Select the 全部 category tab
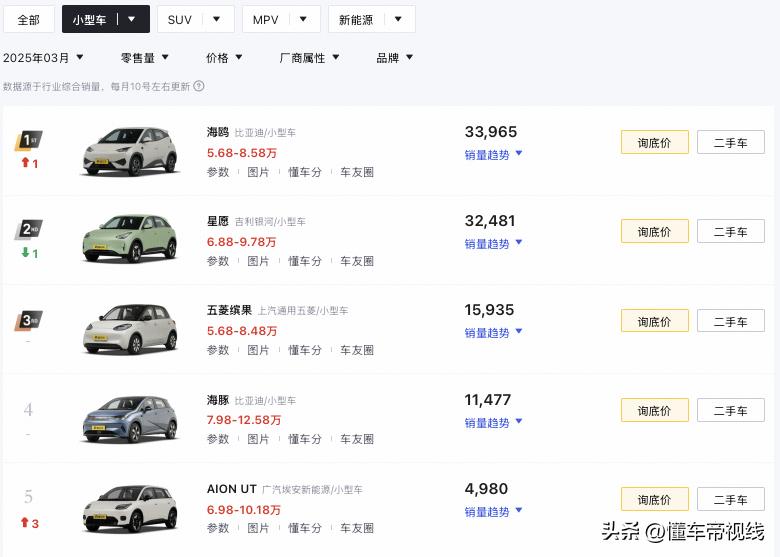 [28, 19]
